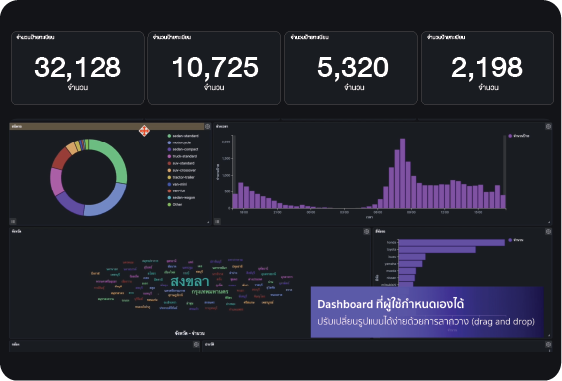Click the yellow tractor-trailer legend color dot
The width and height of the screenshot is (562, 381).
(169, 177)
